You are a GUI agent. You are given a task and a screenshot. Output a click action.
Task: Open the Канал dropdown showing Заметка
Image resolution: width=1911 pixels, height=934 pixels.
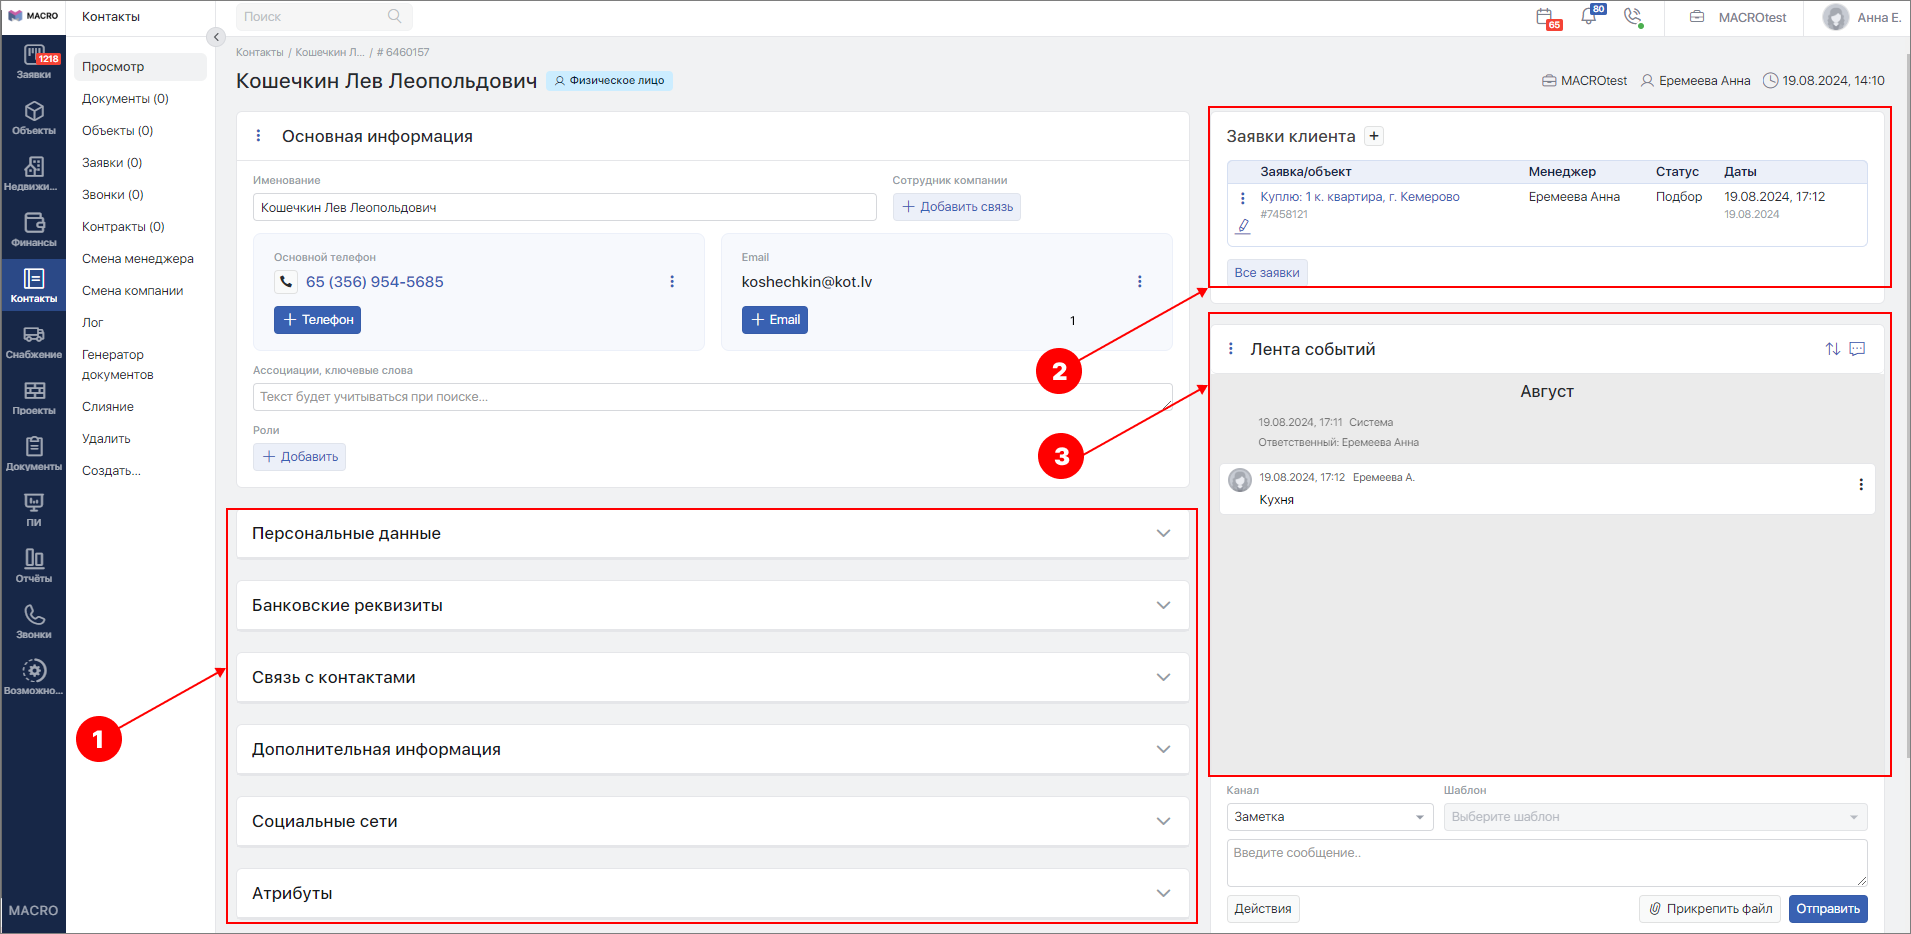point(1329,817)
